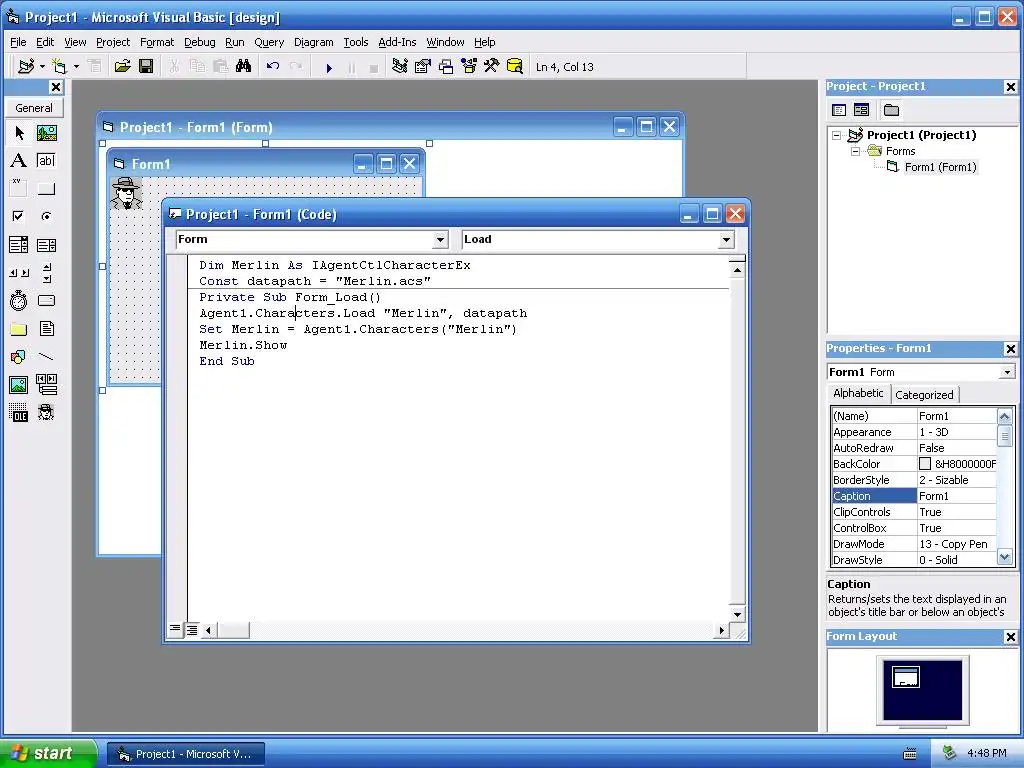Click the Add Form toolbar icon
1024x768 pixels.
click(59, 67)
